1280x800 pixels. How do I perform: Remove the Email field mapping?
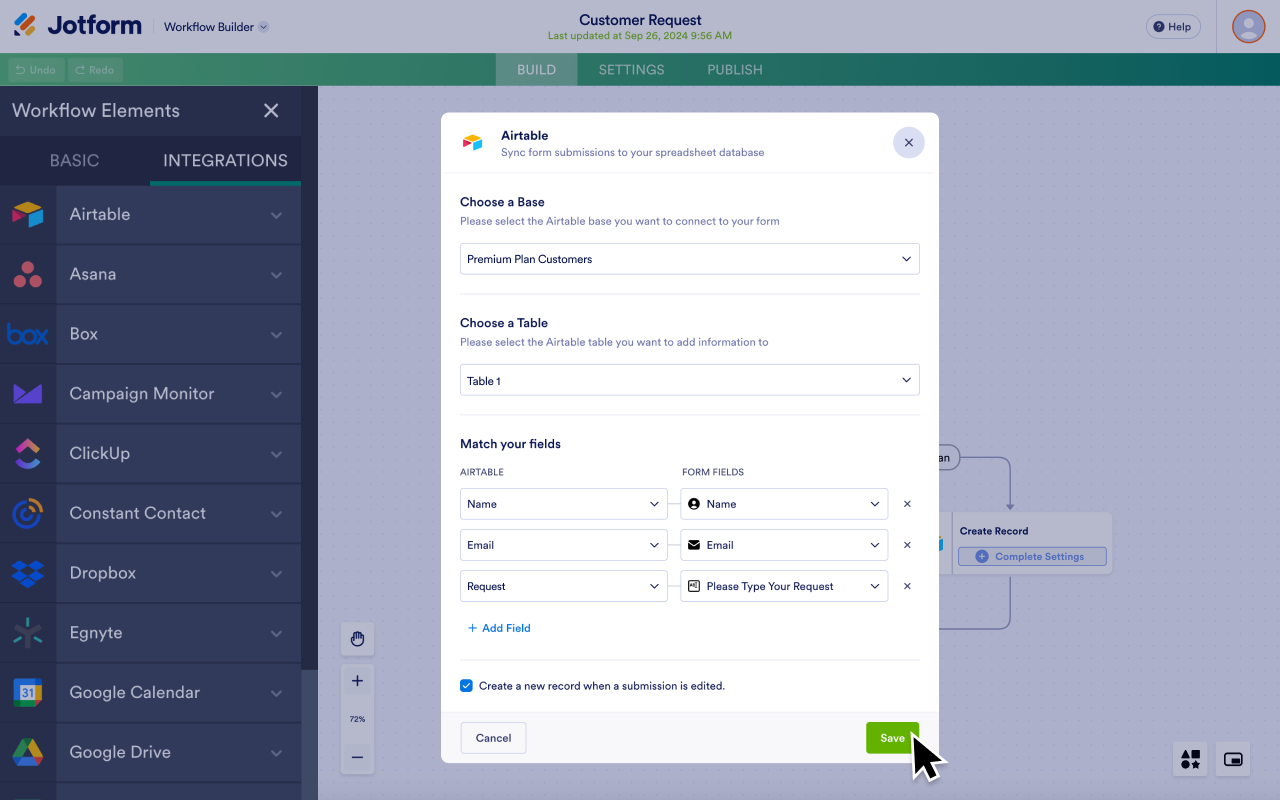point(907,545)
